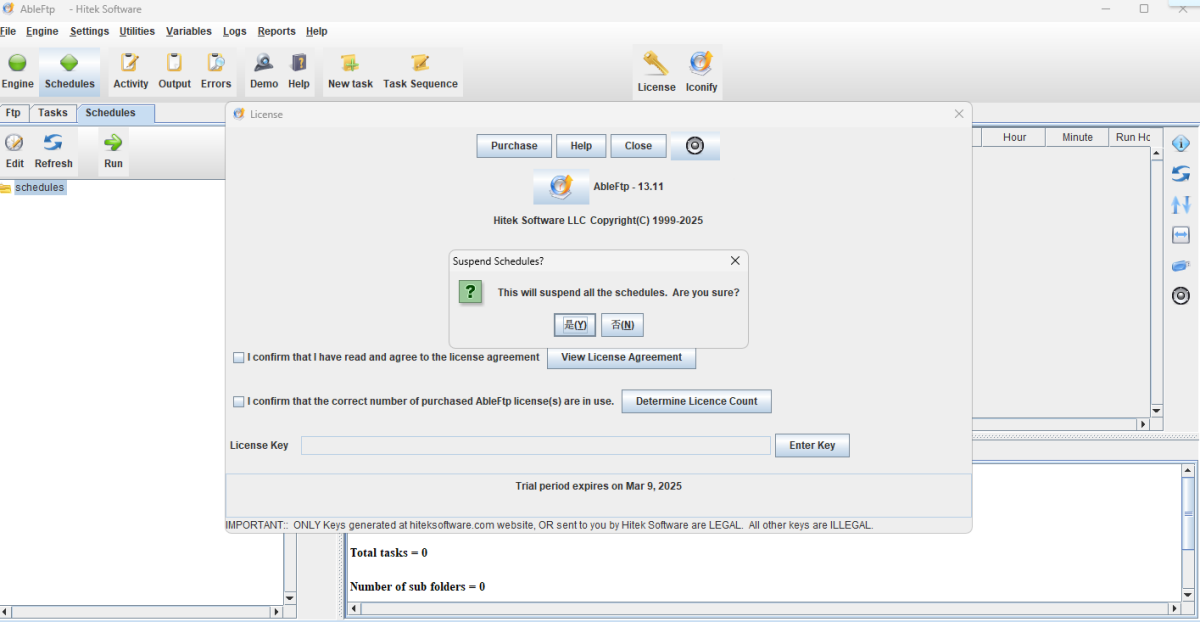Open the Task Sequence icon
Image resolution: width=1200 pixels, height=622 pixels.
(420, 64)
